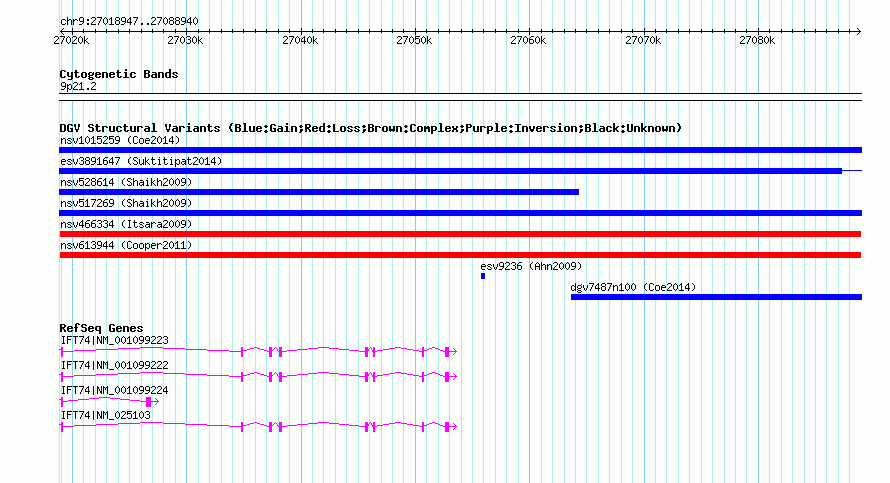The height and width of the screenshot is (483, 890).
Task: Select the nsv517269 (Shaikh2009) label
Action: click(x=126, y=203)
